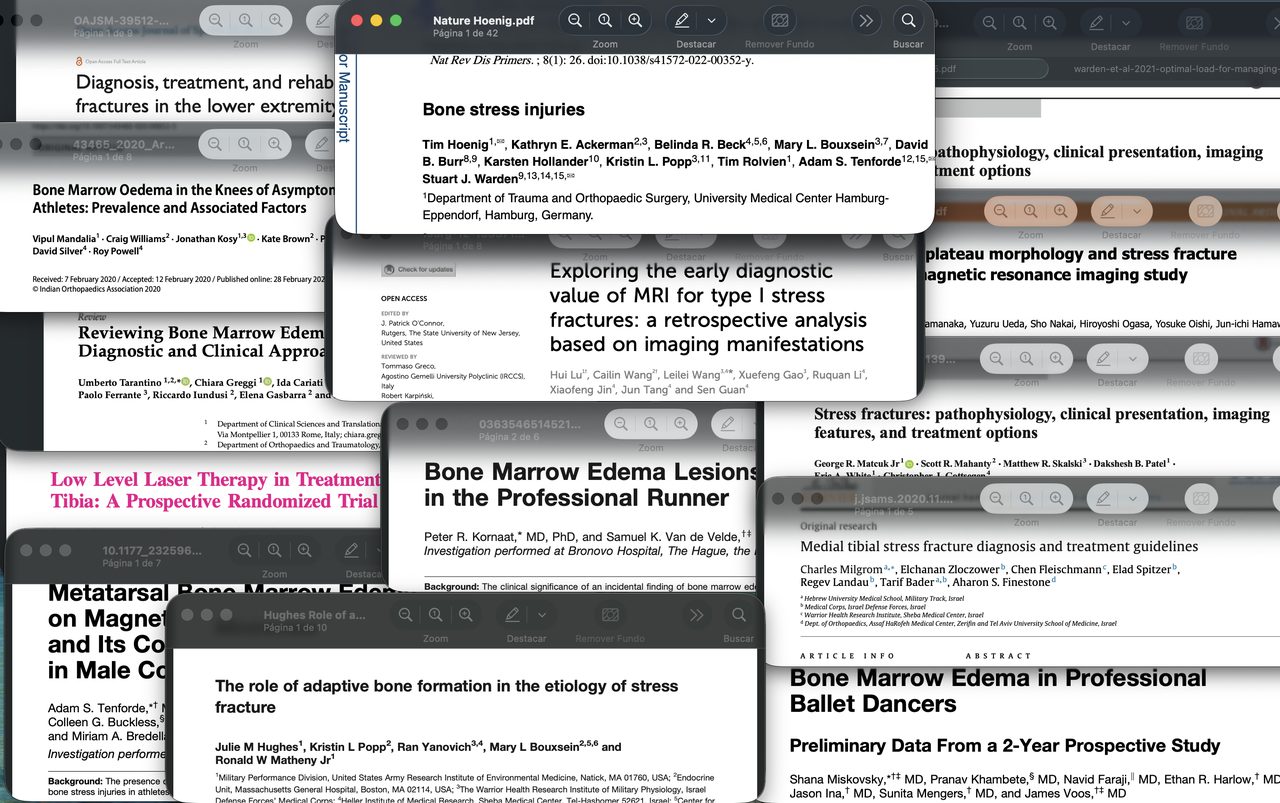Zoom out in 43465_2020 window

[x=215, y=144]
